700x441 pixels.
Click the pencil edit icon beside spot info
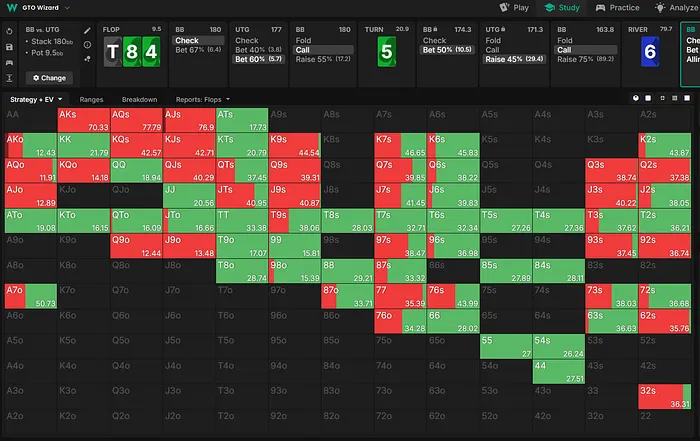88,31
